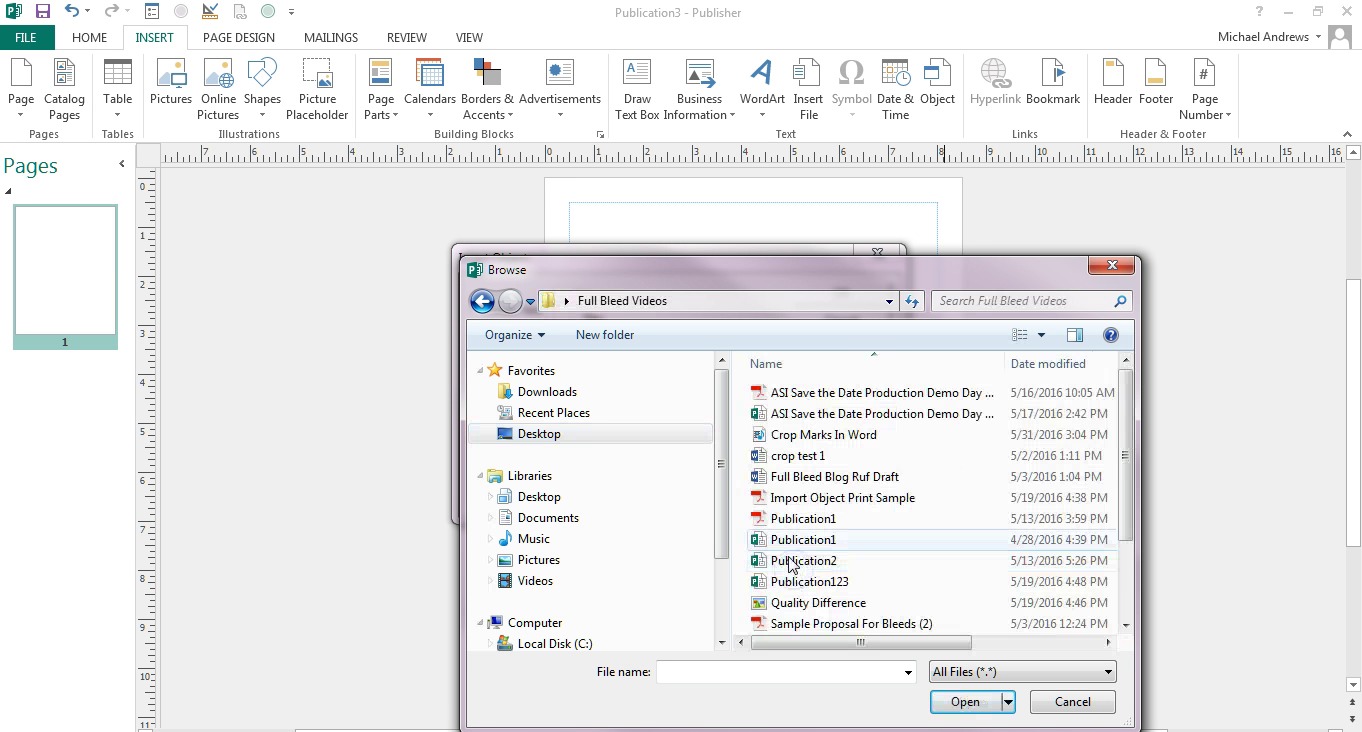Viewport: 1362px width, 732px height.
Task: Click the Back arrow in Browse dialog
Action: tap(482, 301)
